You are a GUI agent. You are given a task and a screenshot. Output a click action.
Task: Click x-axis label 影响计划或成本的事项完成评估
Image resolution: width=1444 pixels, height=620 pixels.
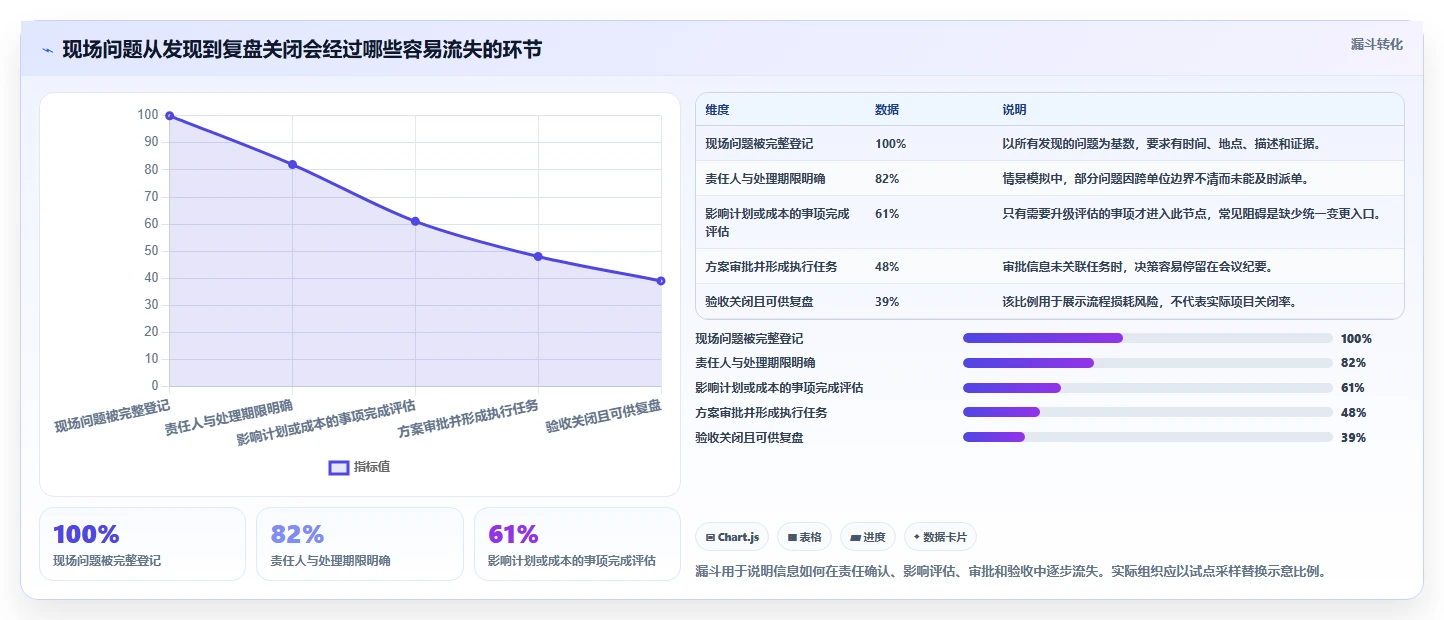(326, 421)
